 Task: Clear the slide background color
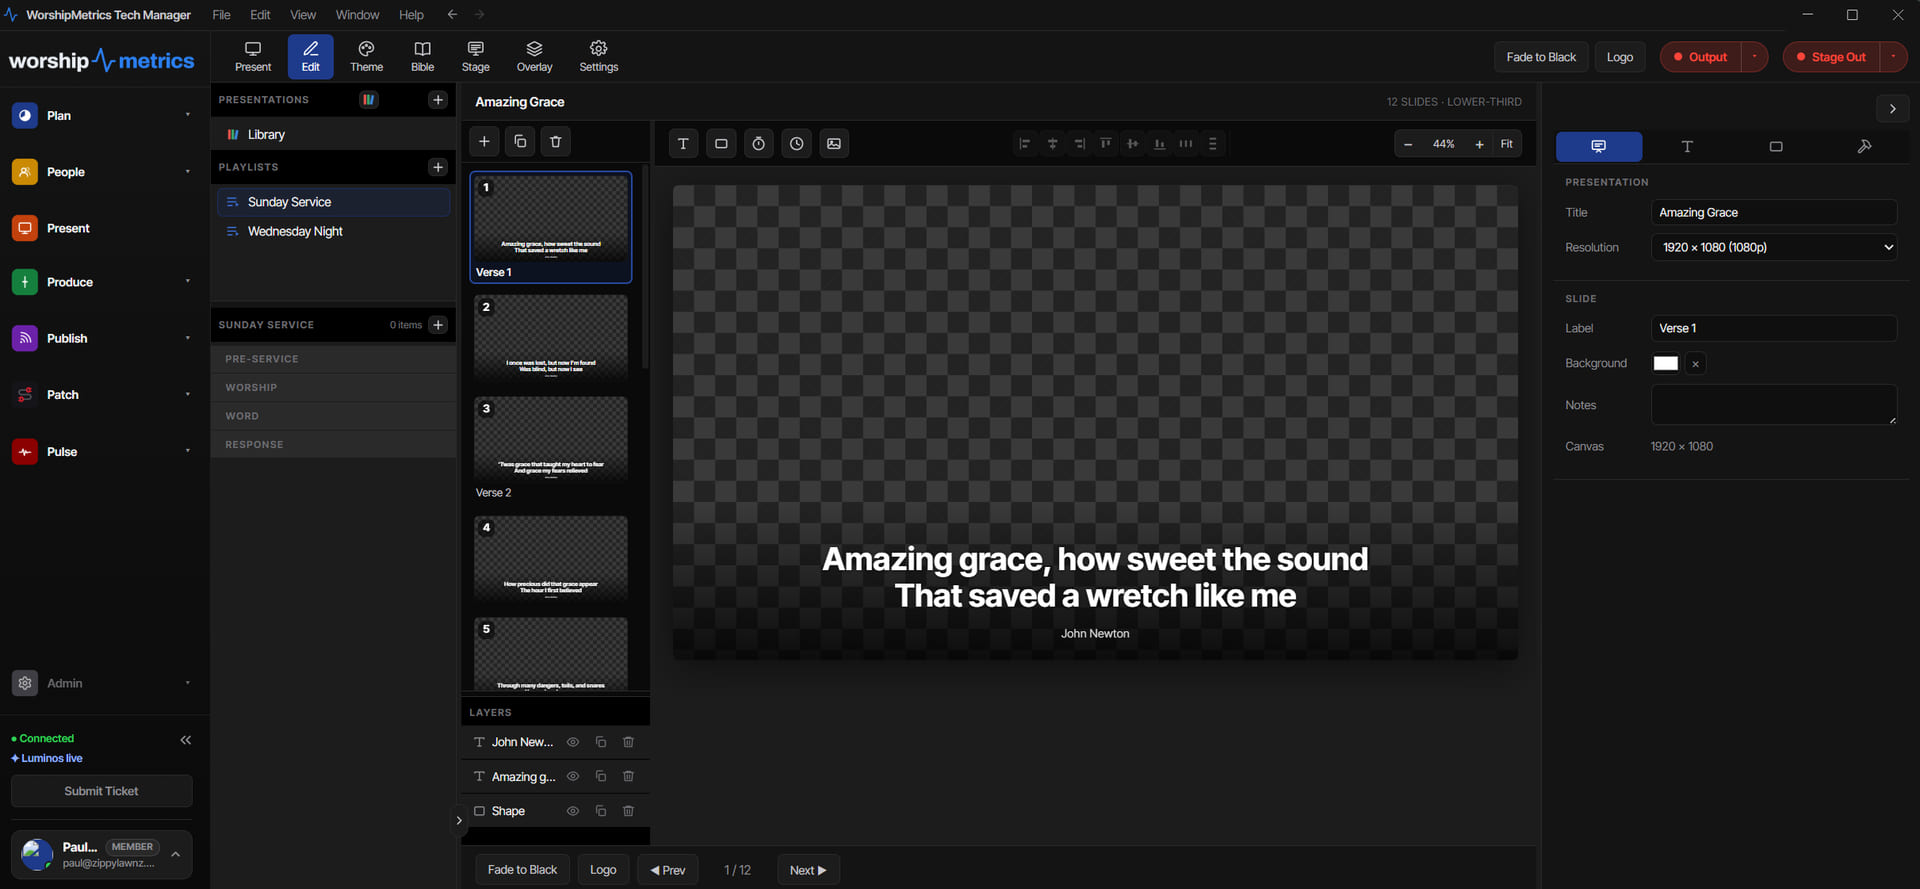pyautogui.click(x=1695, y=364)
